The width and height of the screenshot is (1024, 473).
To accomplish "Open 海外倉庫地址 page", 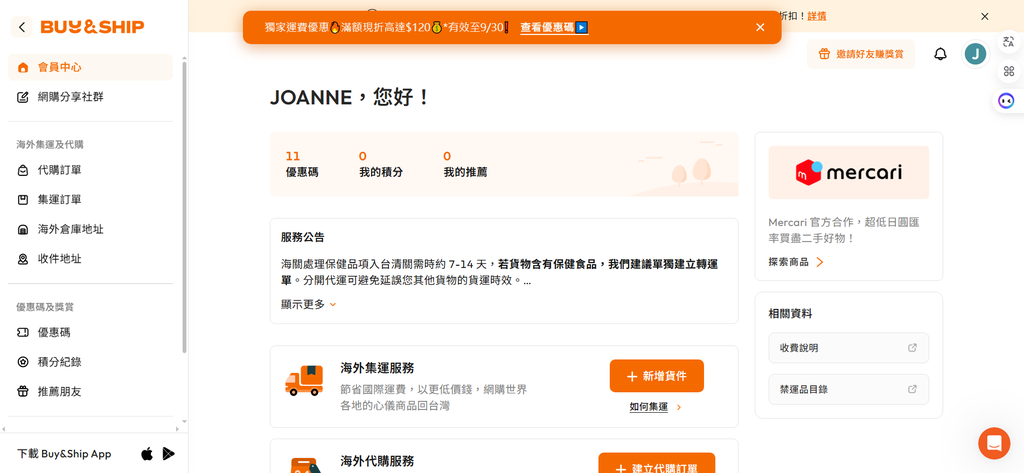I will coord(90,229).
